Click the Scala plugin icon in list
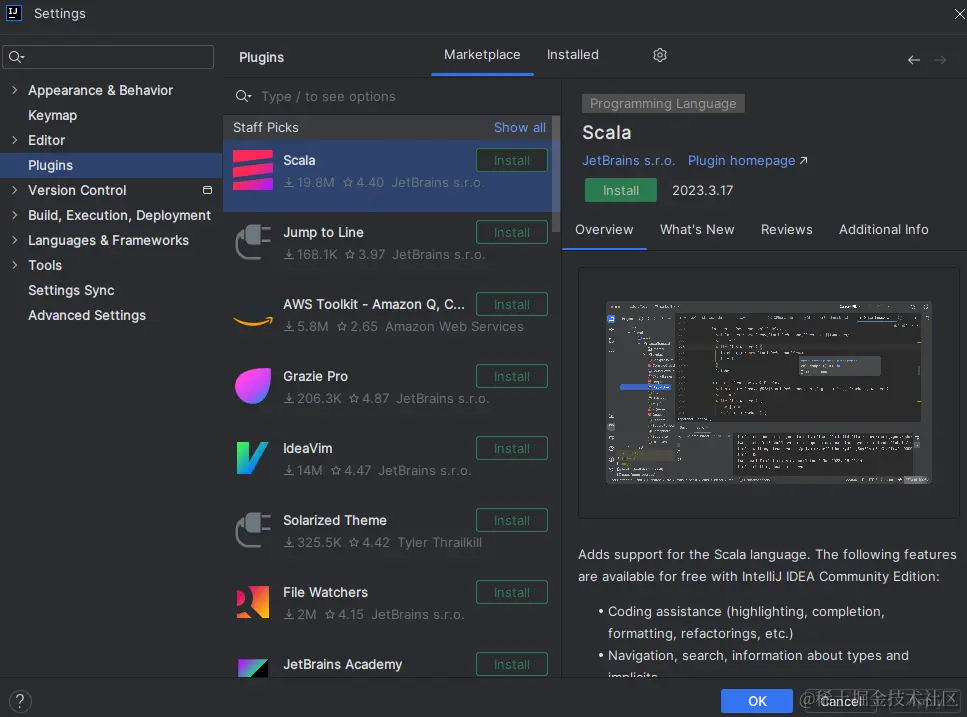The width and height of the screenshot is (967, 717). (253, 171)
